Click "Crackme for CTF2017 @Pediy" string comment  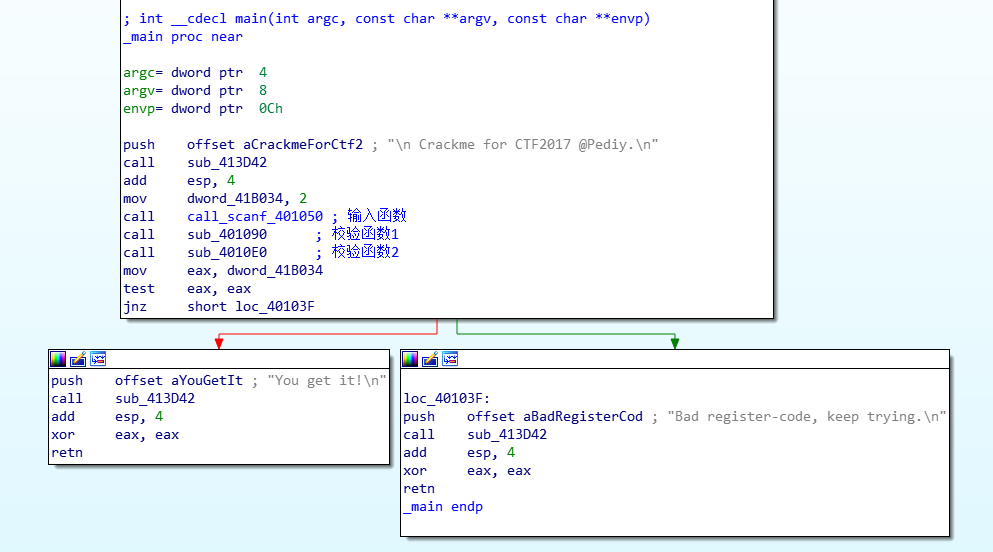pos(523,144)
